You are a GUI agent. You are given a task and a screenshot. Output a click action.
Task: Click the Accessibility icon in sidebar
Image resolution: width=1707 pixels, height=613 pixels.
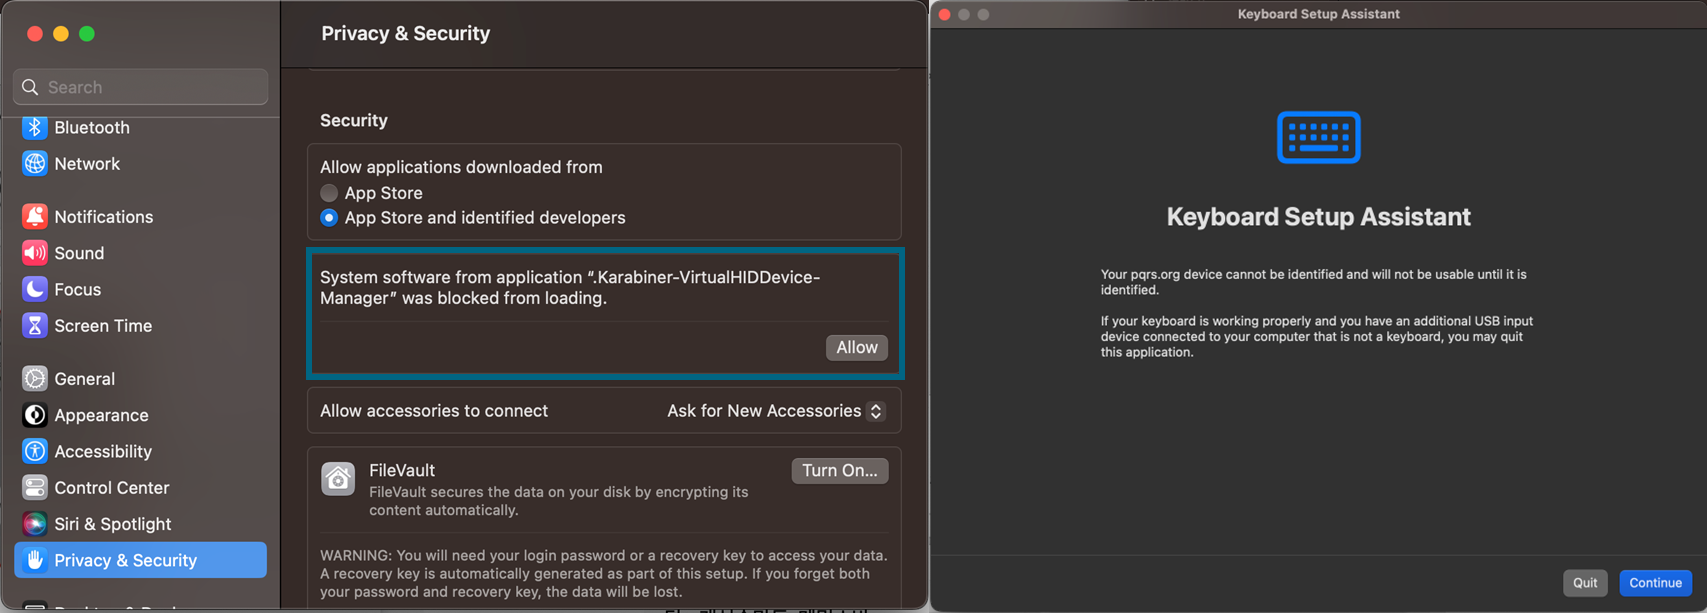pyautogui.click(x=35, y=451)
